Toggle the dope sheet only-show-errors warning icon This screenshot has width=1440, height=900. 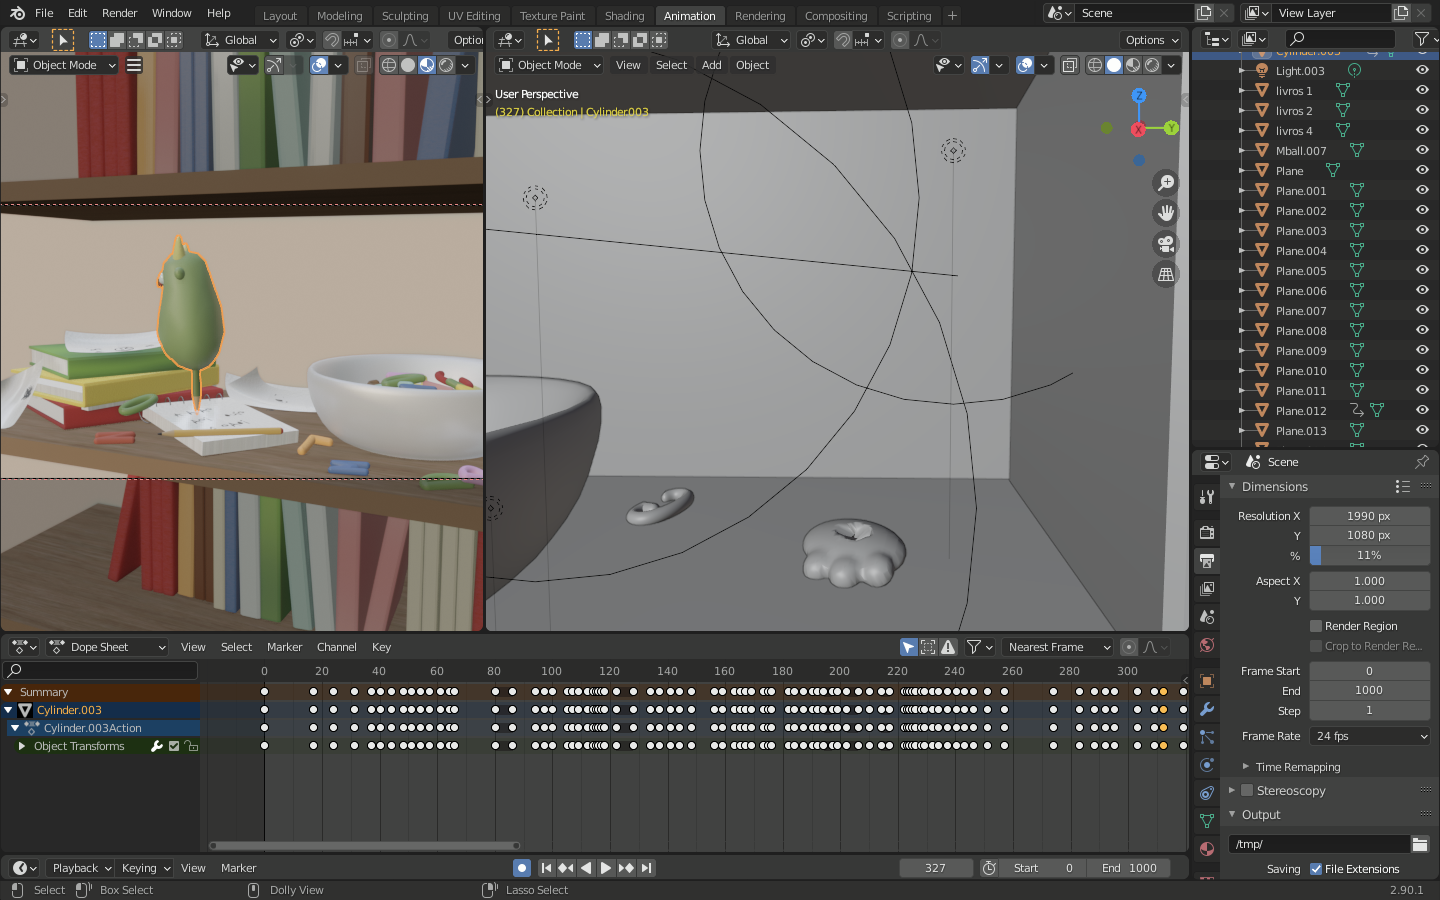pos(948,647)
